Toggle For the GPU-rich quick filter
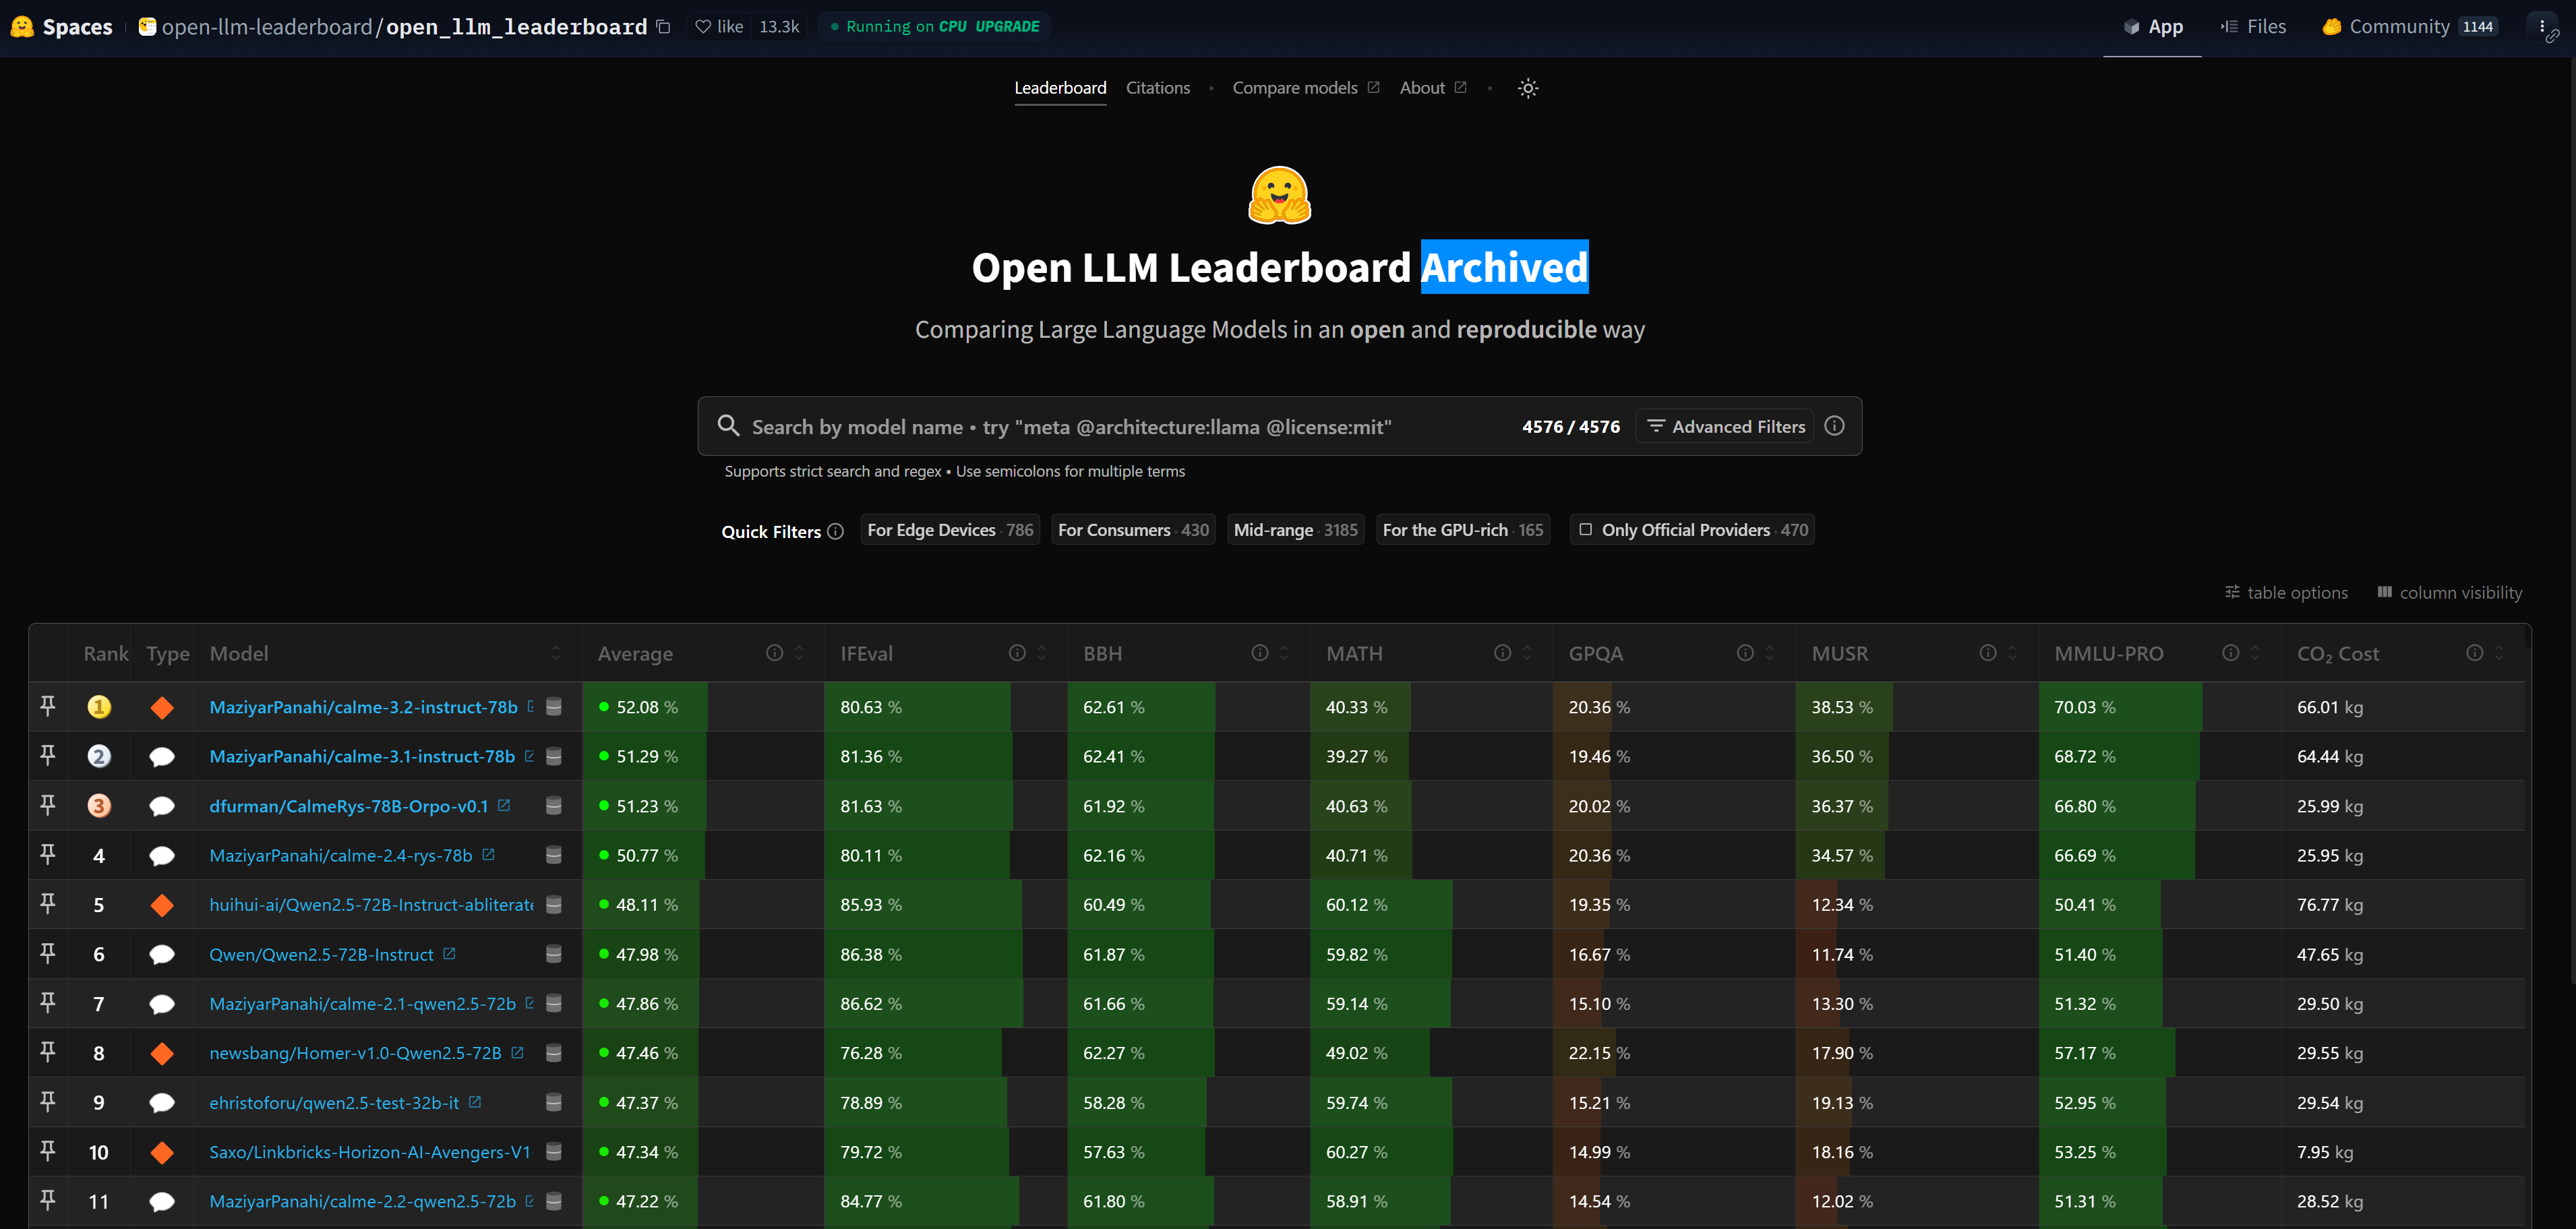 (1463, 530)
